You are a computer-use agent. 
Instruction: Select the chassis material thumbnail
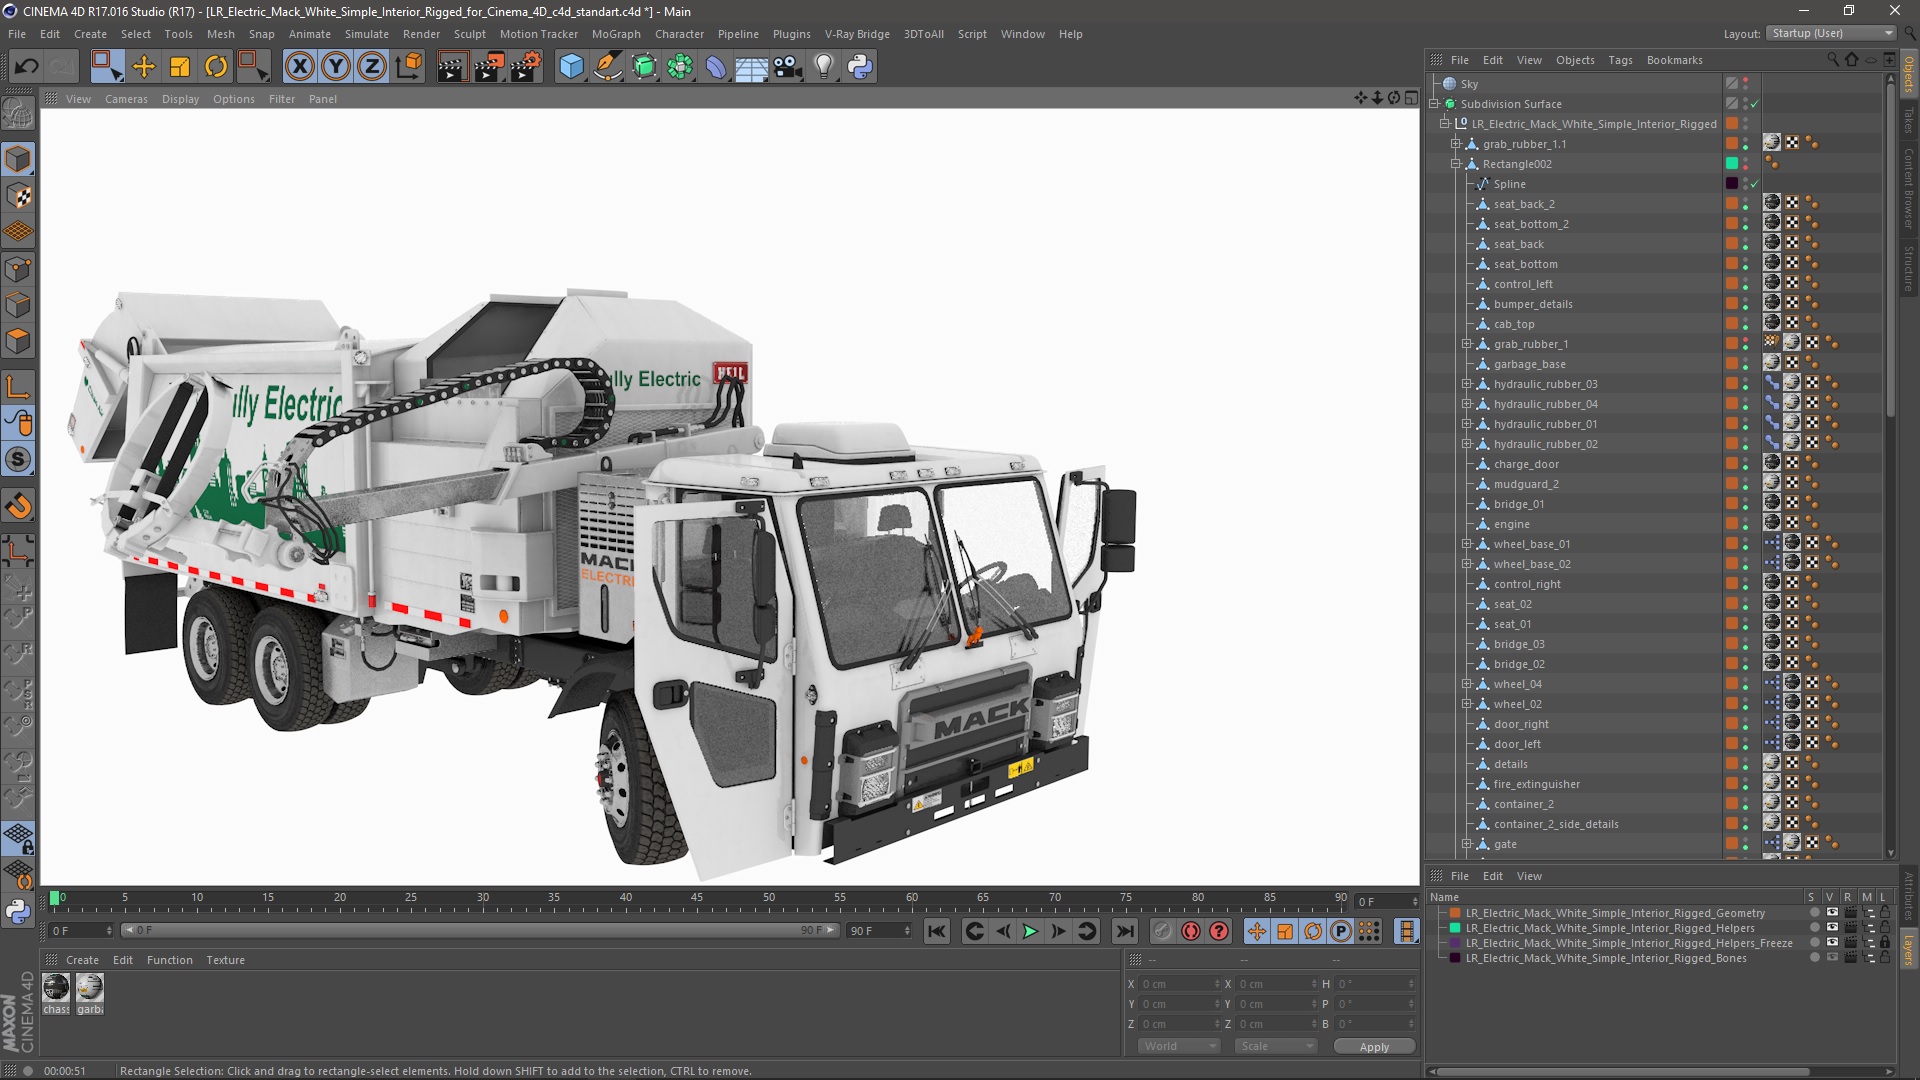[56, 988]
